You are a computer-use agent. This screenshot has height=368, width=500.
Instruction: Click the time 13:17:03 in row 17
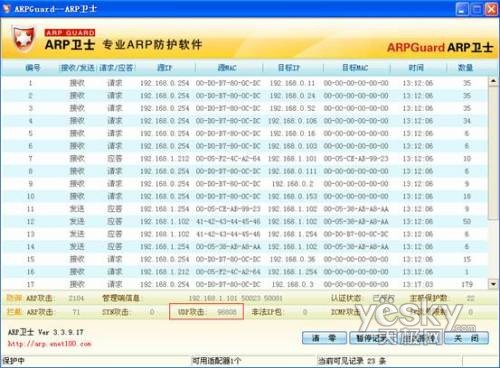[418, 284]
